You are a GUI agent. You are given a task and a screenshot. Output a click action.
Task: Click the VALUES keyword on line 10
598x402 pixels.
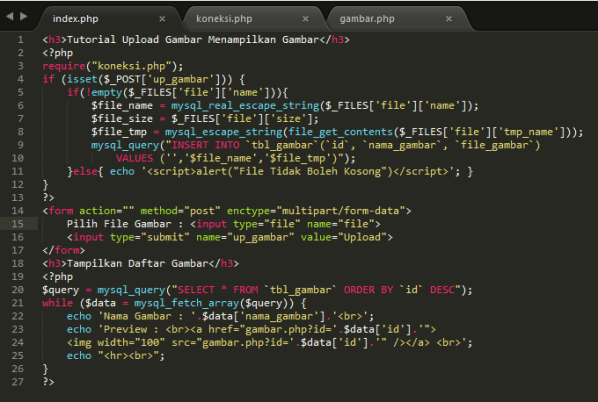click(x=135, y=158)
